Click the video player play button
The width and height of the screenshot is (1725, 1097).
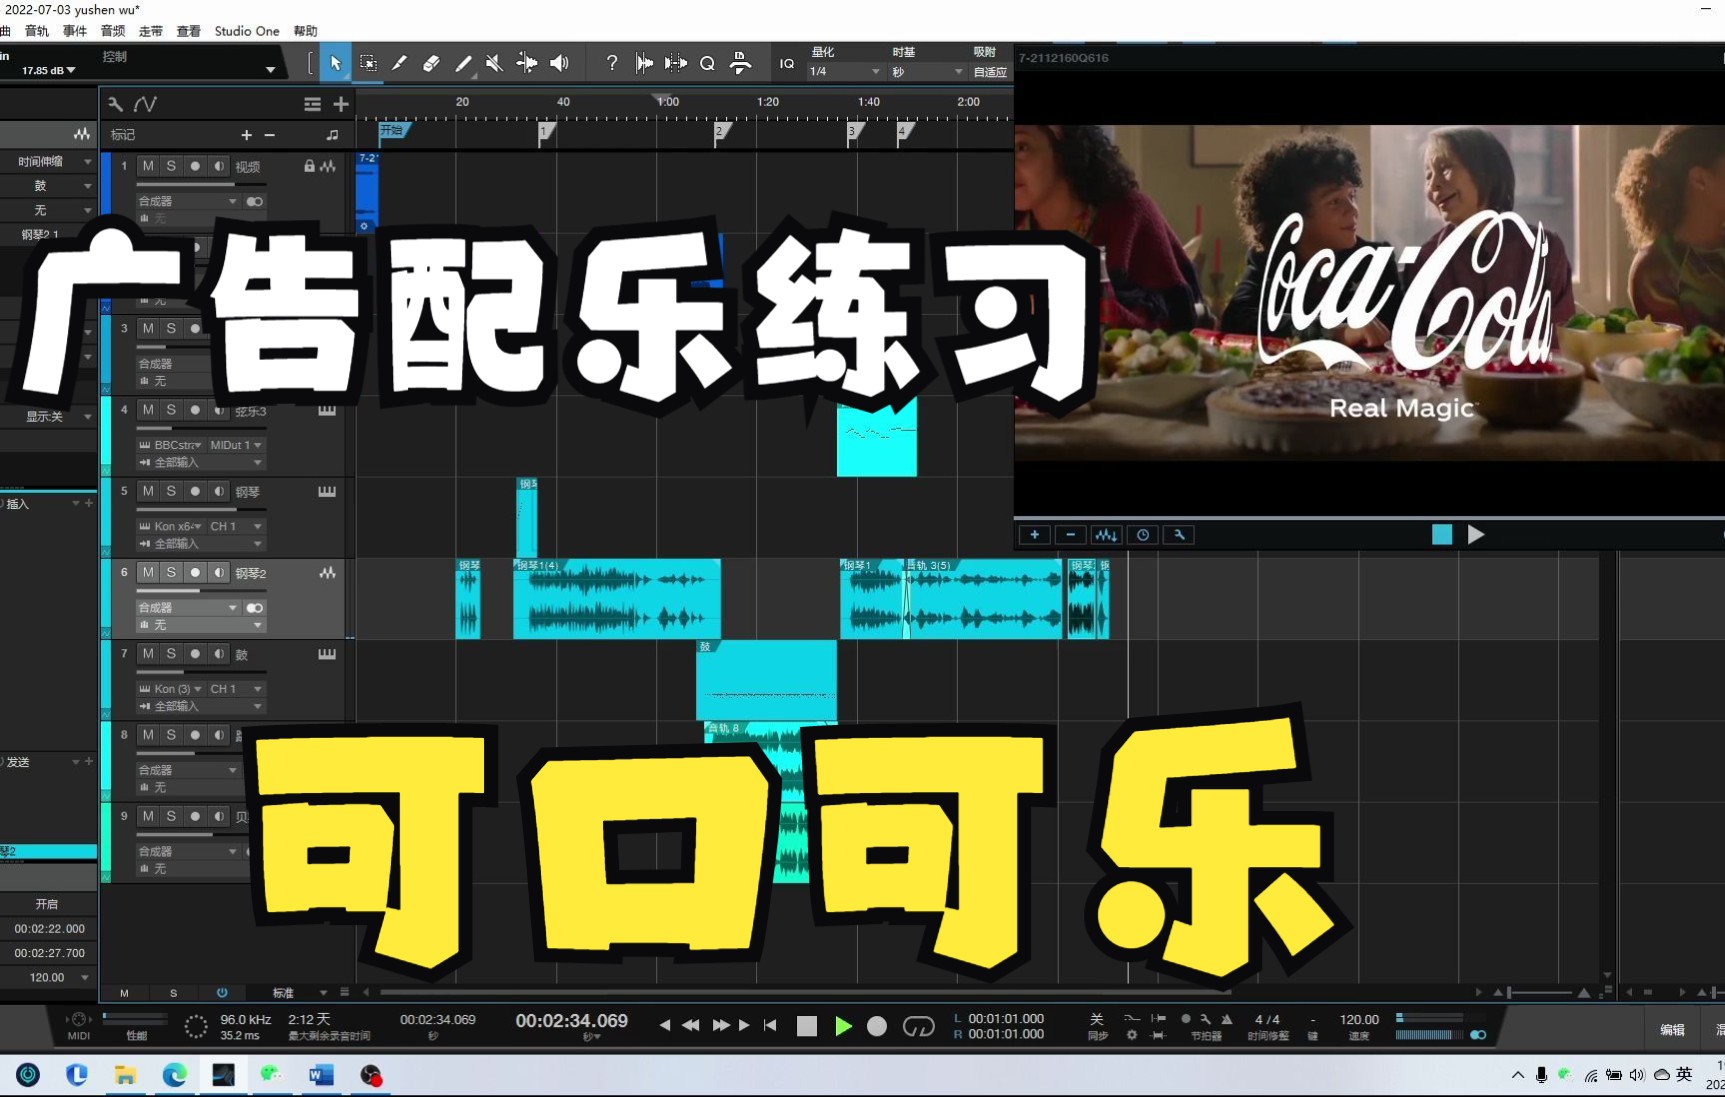[1476, 535]
